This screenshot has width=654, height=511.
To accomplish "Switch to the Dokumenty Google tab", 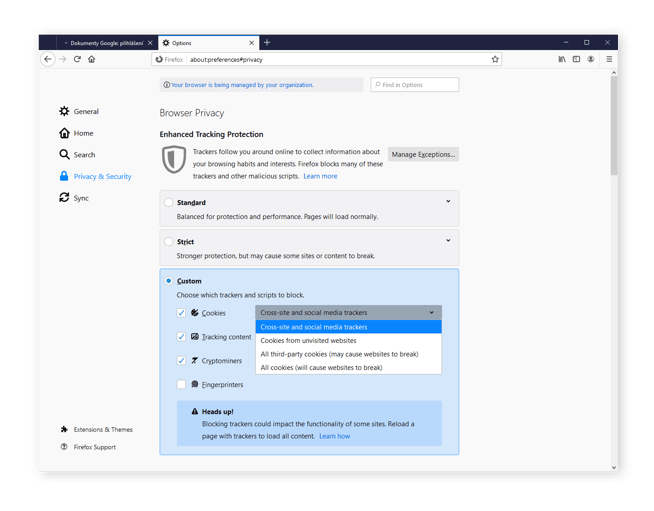I will click(x=107, y=43).
